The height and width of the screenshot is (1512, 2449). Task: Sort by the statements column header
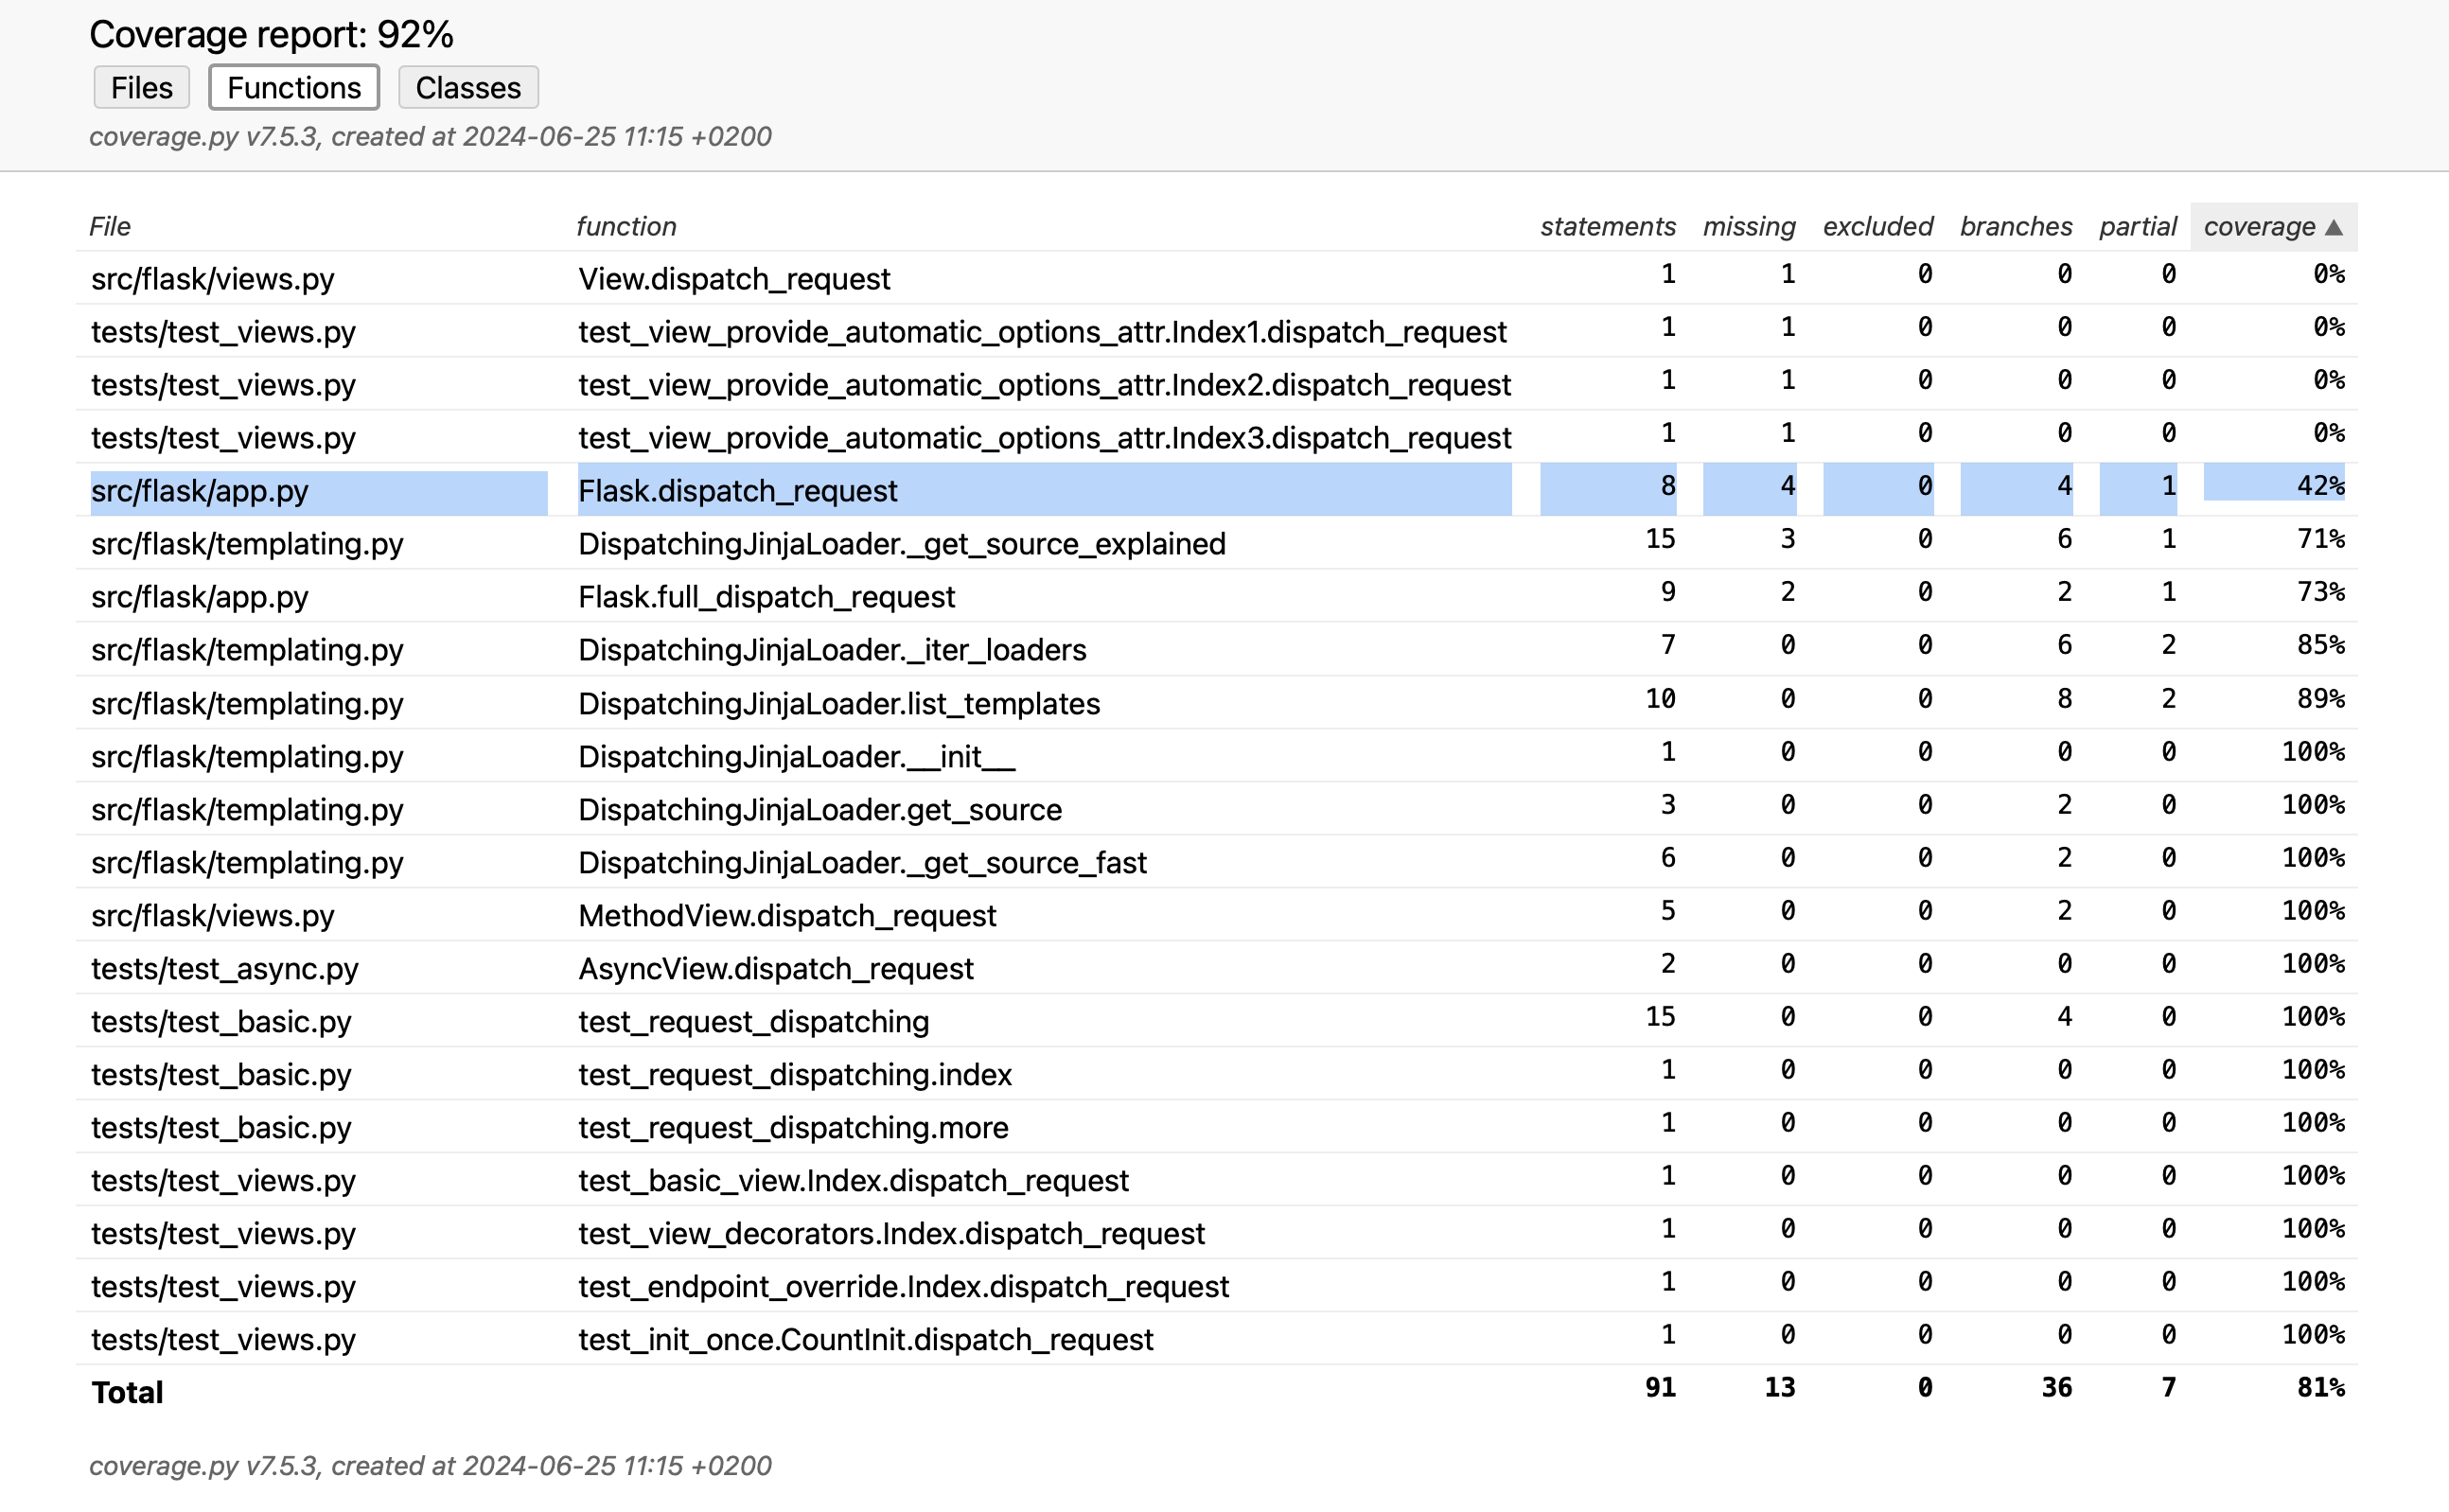click(1607, 227)
